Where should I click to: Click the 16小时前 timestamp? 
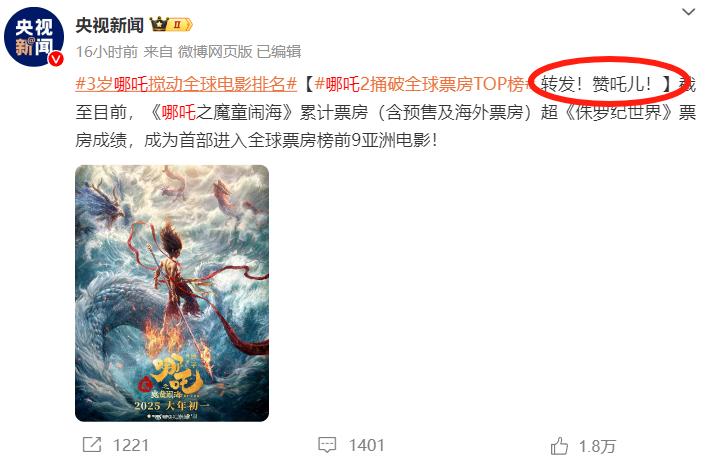coord(107,51)
